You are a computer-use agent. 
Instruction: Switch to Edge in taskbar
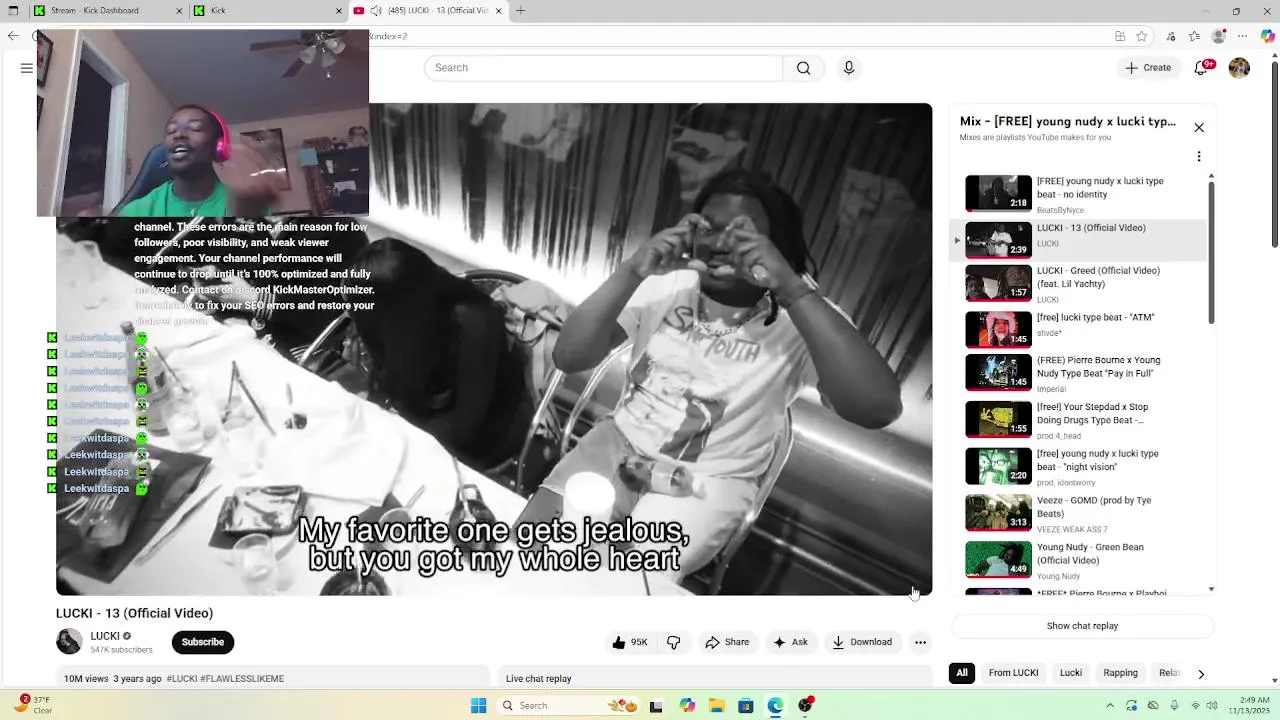click(775, 705)
